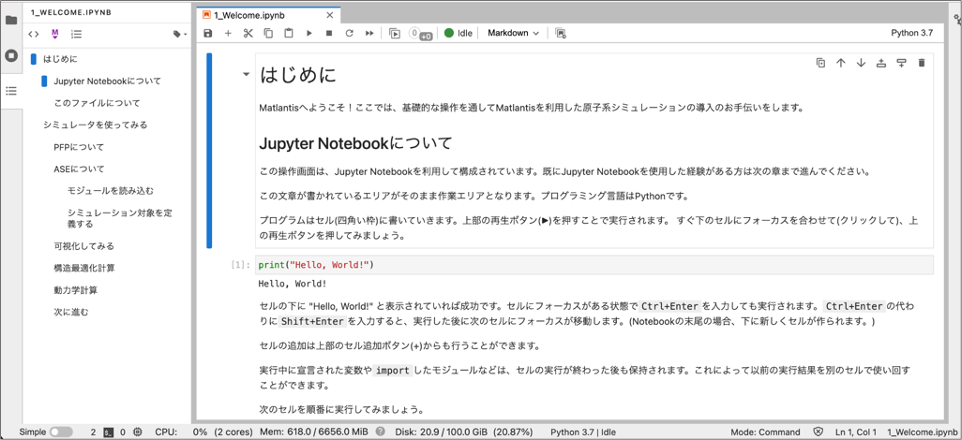Jump to 構造最適化計算 in the table of contents

[84, 268]
